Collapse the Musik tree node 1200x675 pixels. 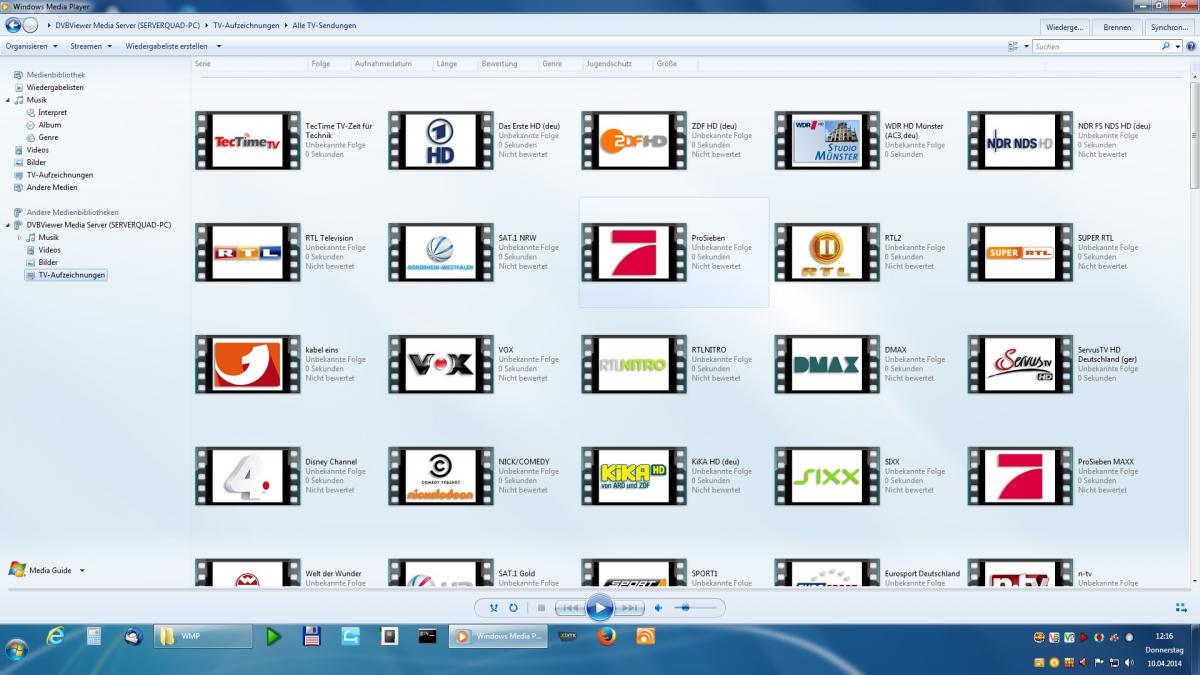[x=8, y=100]
